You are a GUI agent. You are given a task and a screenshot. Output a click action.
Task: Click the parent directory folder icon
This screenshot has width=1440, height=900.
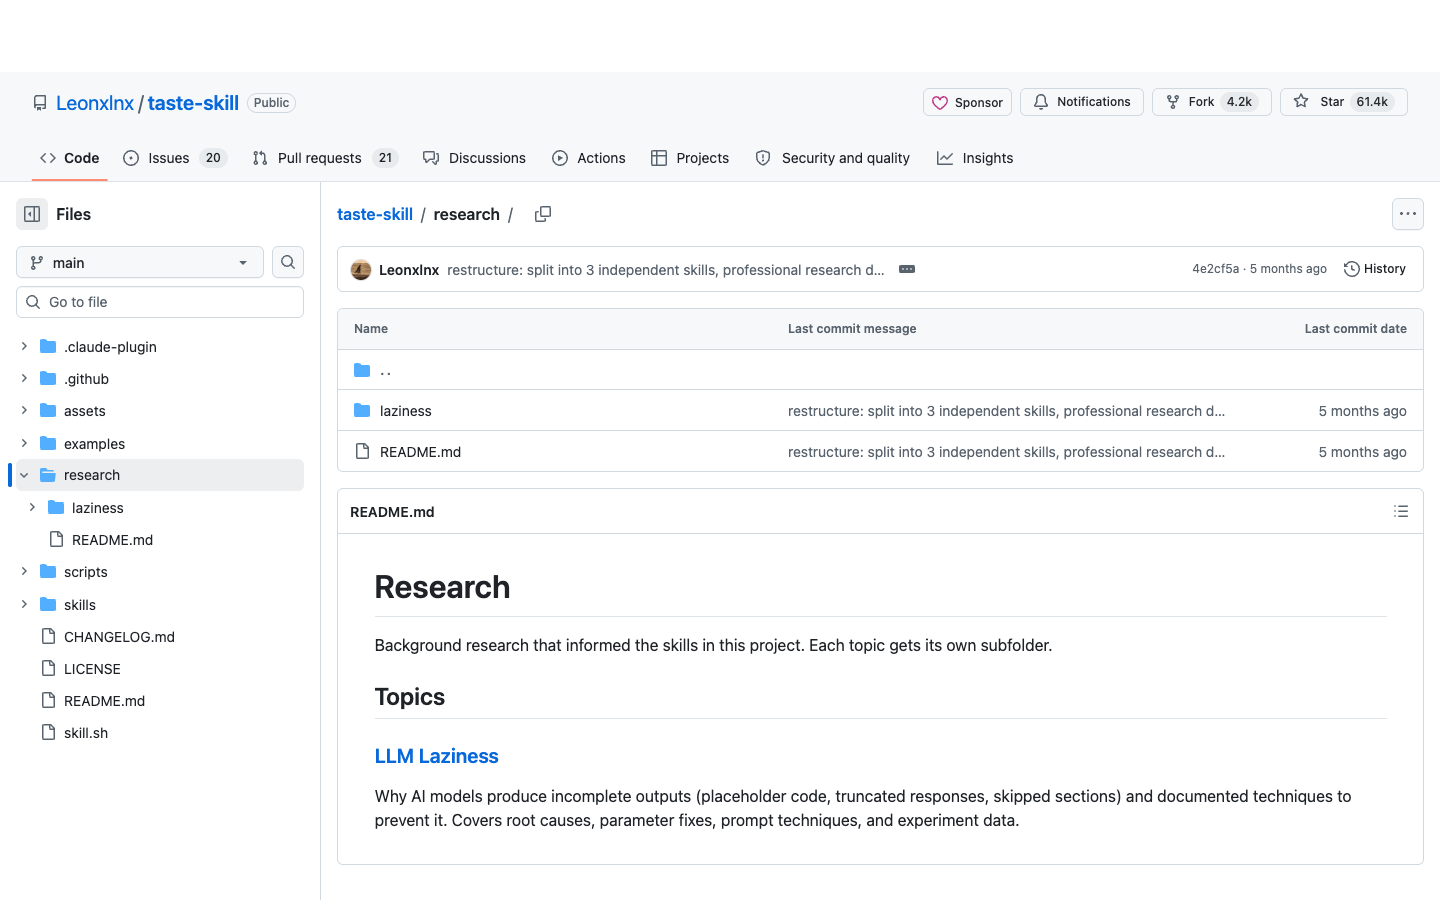[x=362, y=370]
